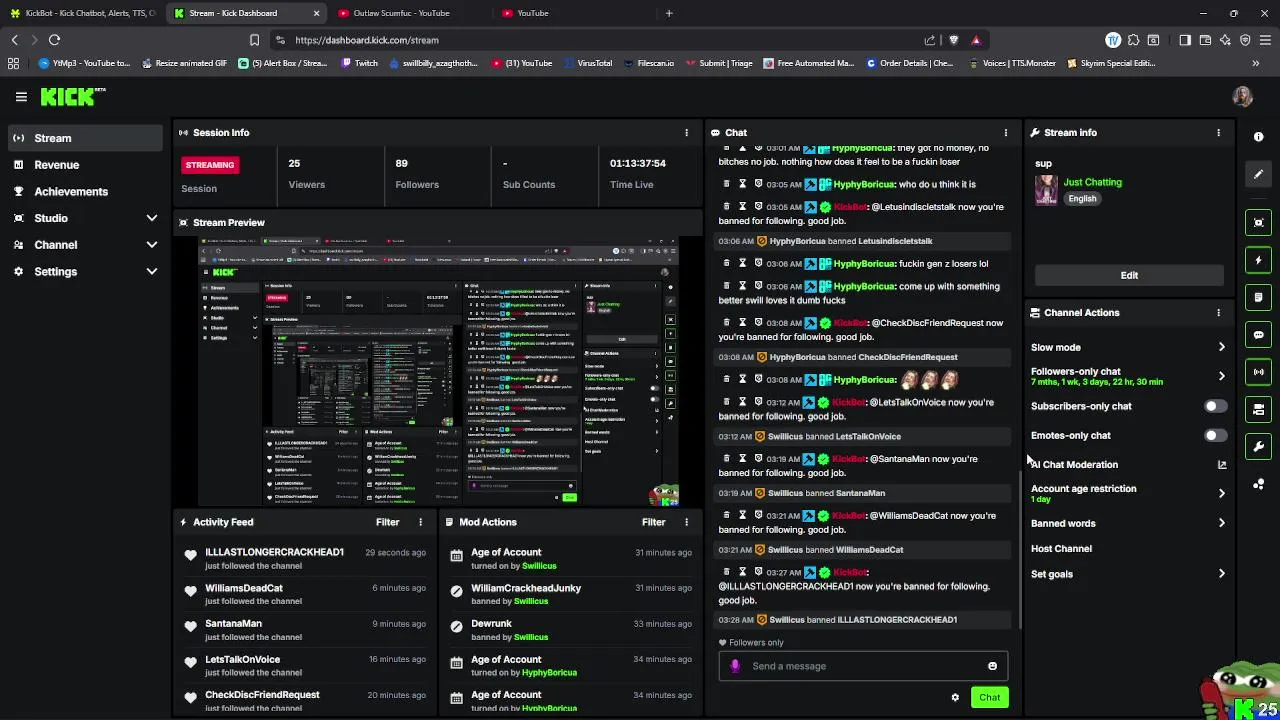Open the profile avatar at top right

(x=1242, y=97)
